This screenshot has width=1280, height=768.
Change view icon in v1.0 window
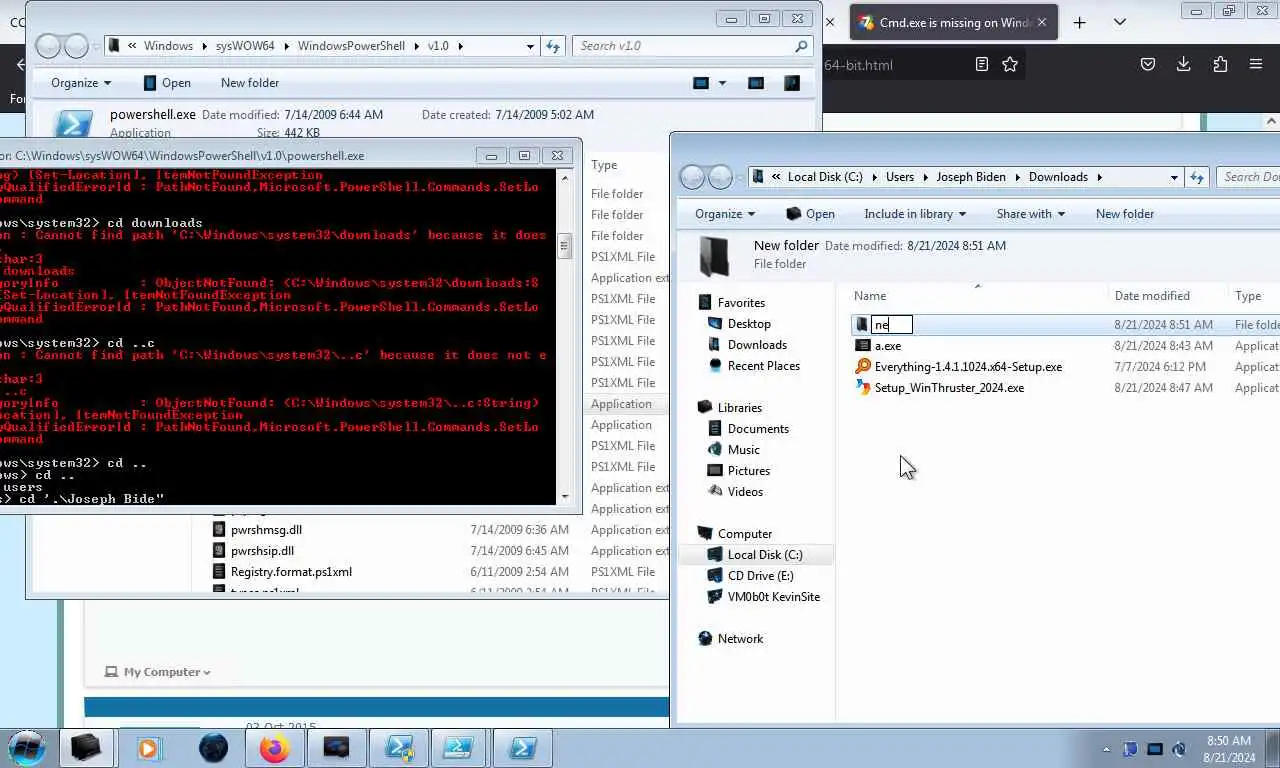click(x=700, y=83)
